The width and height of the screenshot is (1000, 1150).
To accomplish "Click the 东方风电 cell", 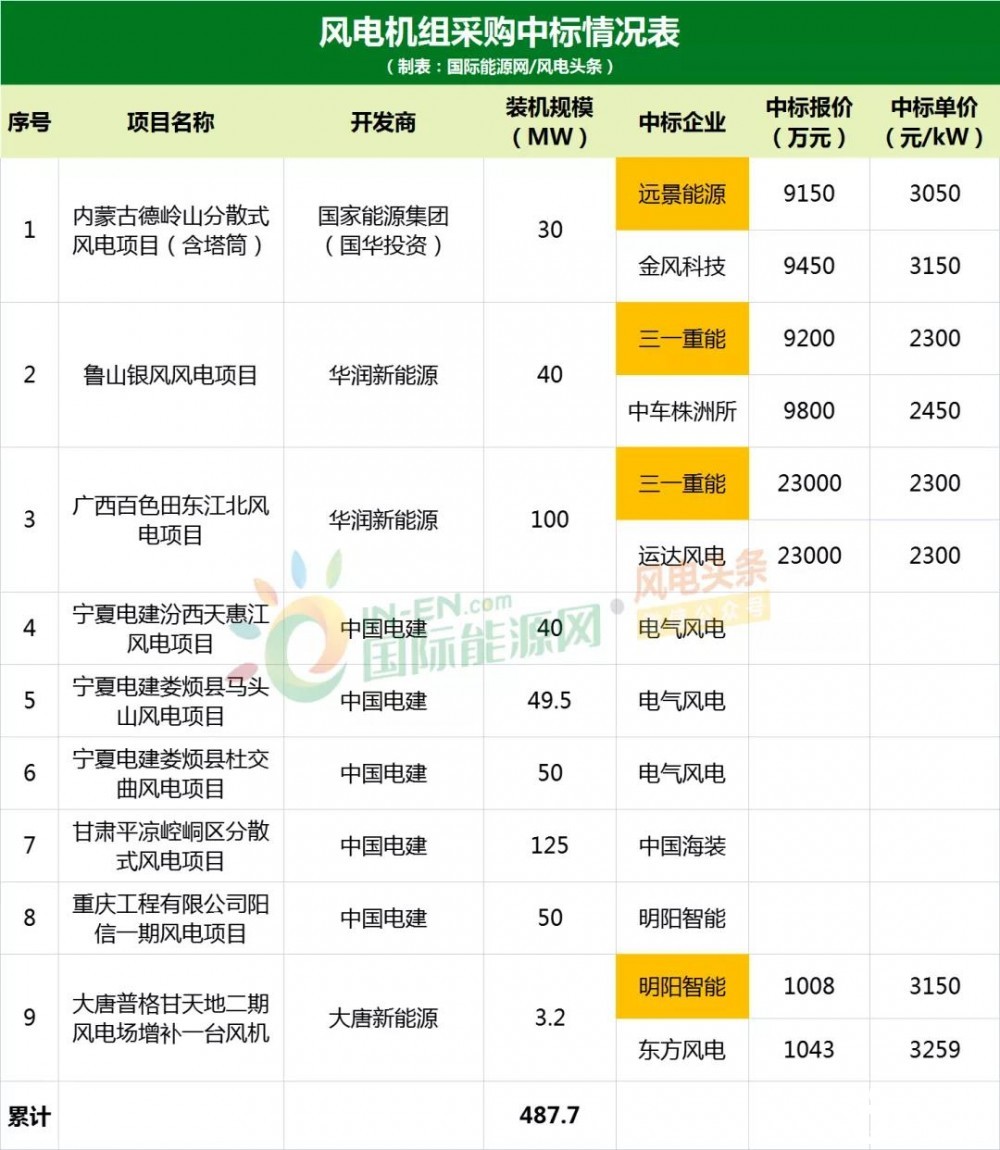I will [682, 1049].
